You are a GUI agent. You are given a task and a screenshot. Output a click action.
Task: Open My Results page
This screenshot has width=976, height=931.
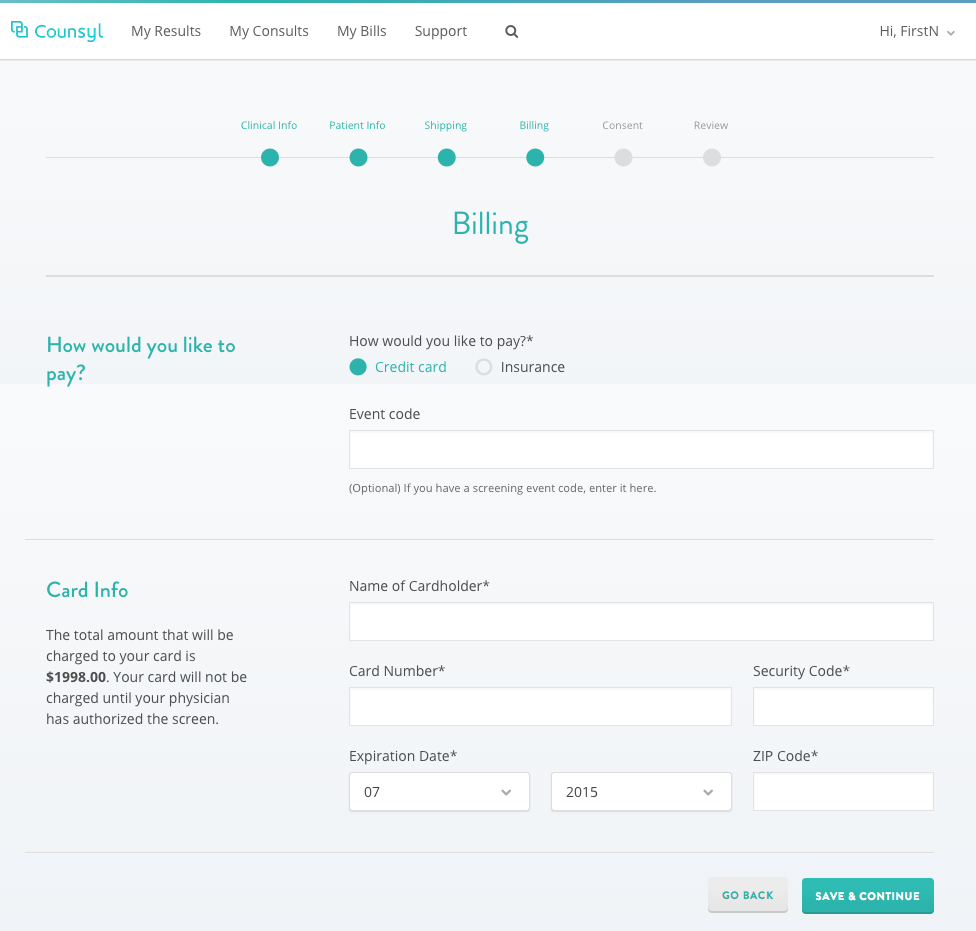click(x=166, y=31)
